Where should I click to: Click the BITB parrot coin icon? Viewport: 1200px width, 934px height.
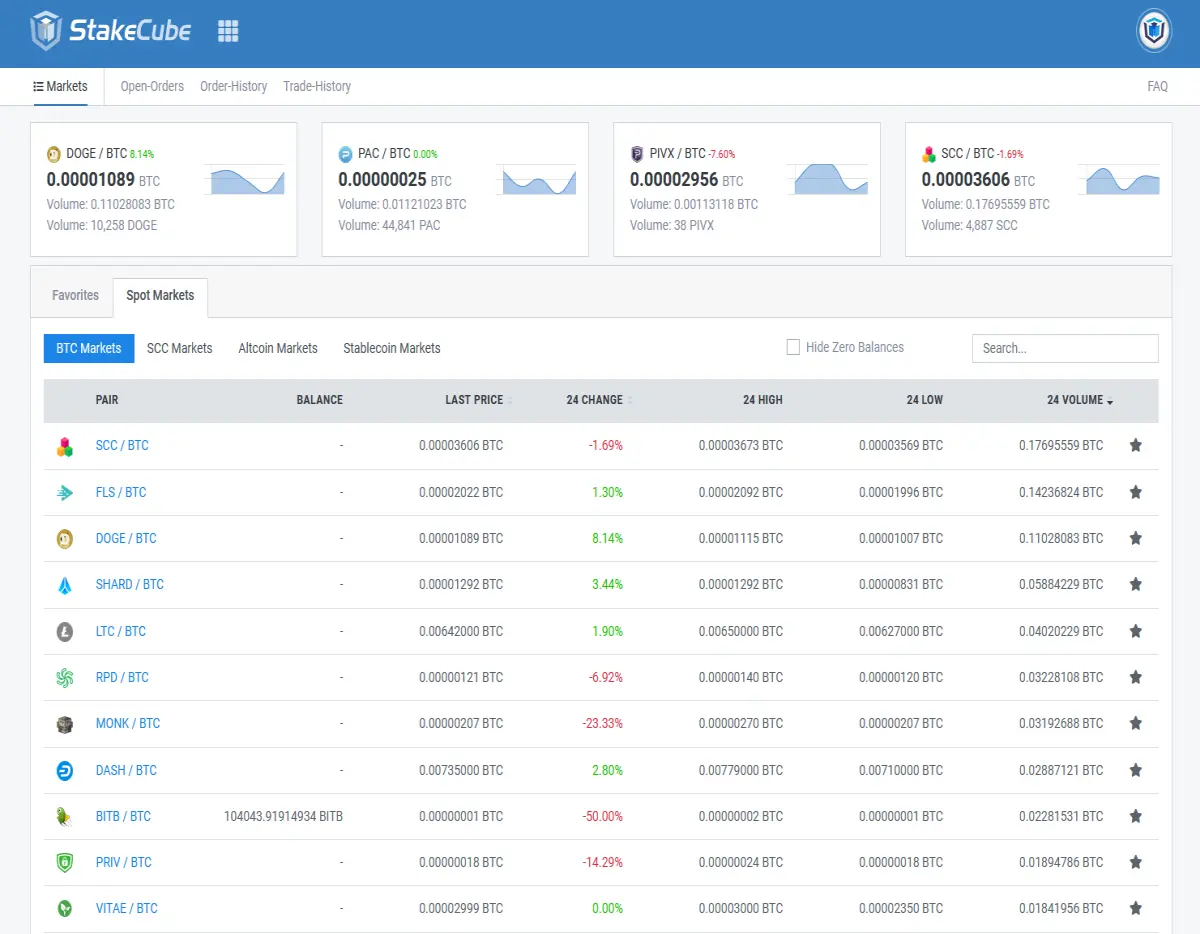click(x=65, y=816)
